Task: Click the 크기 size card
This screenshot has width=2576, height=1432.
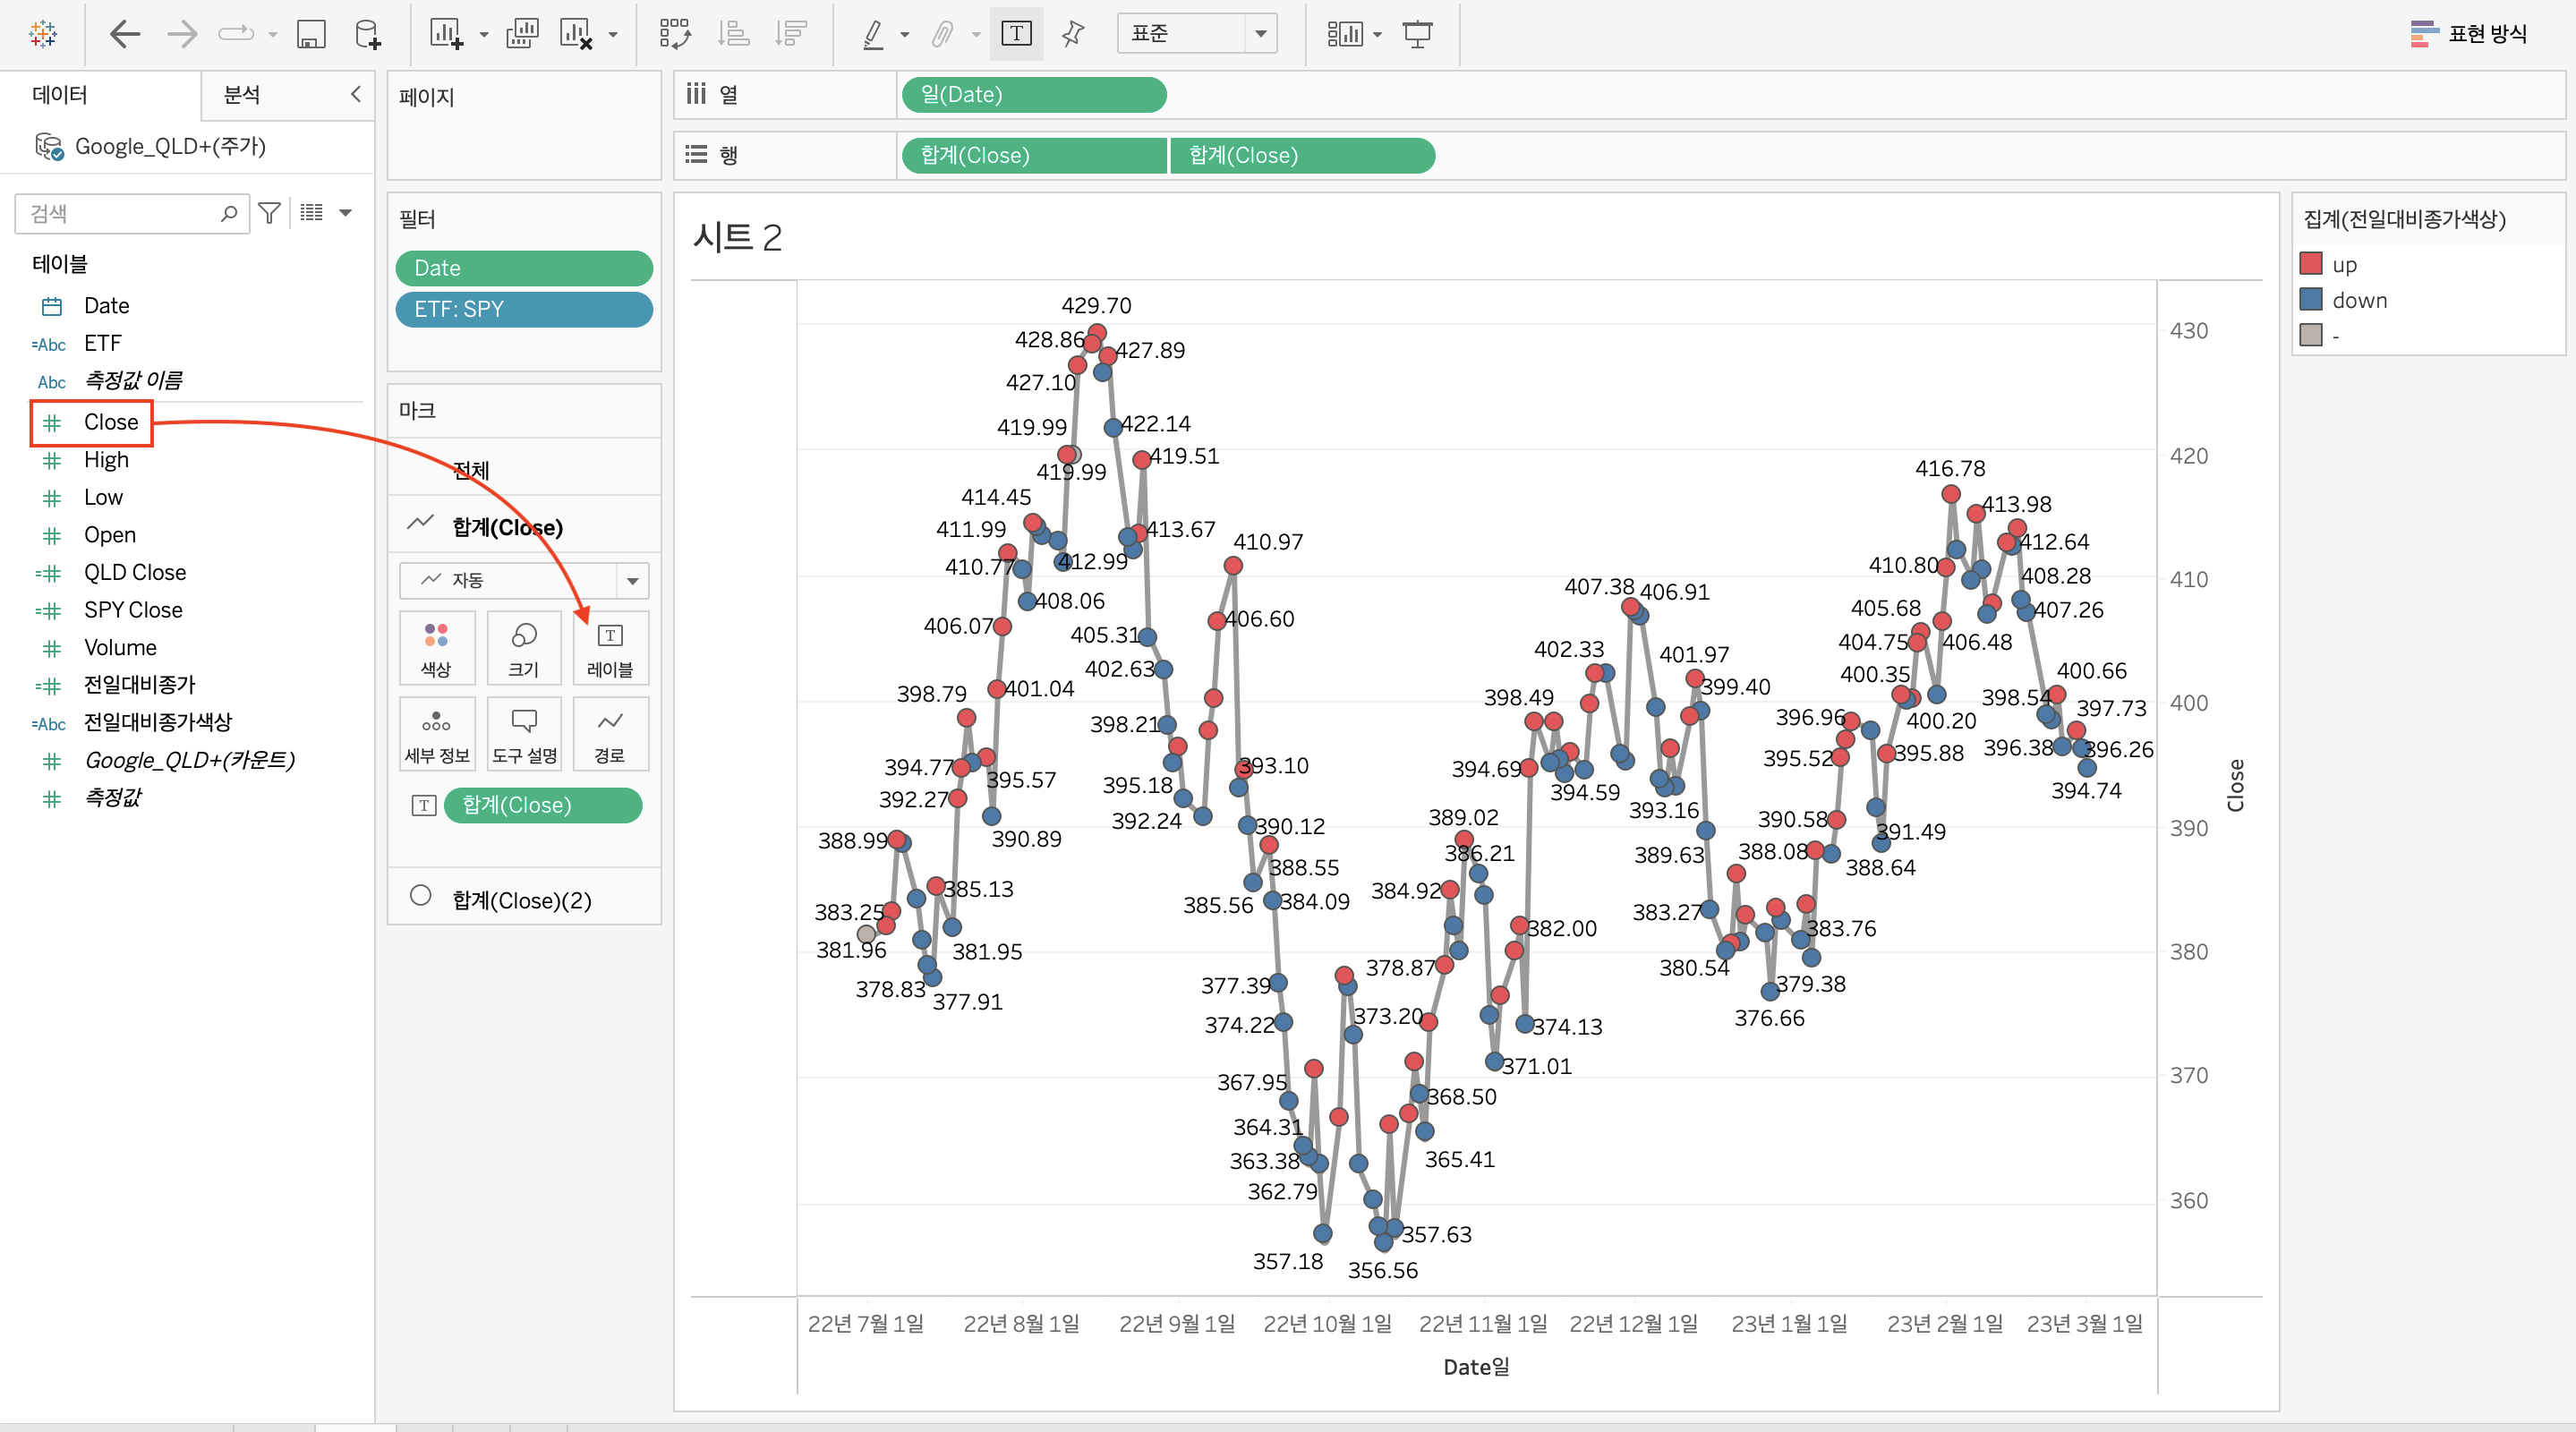Action: [x=523, y=648]
